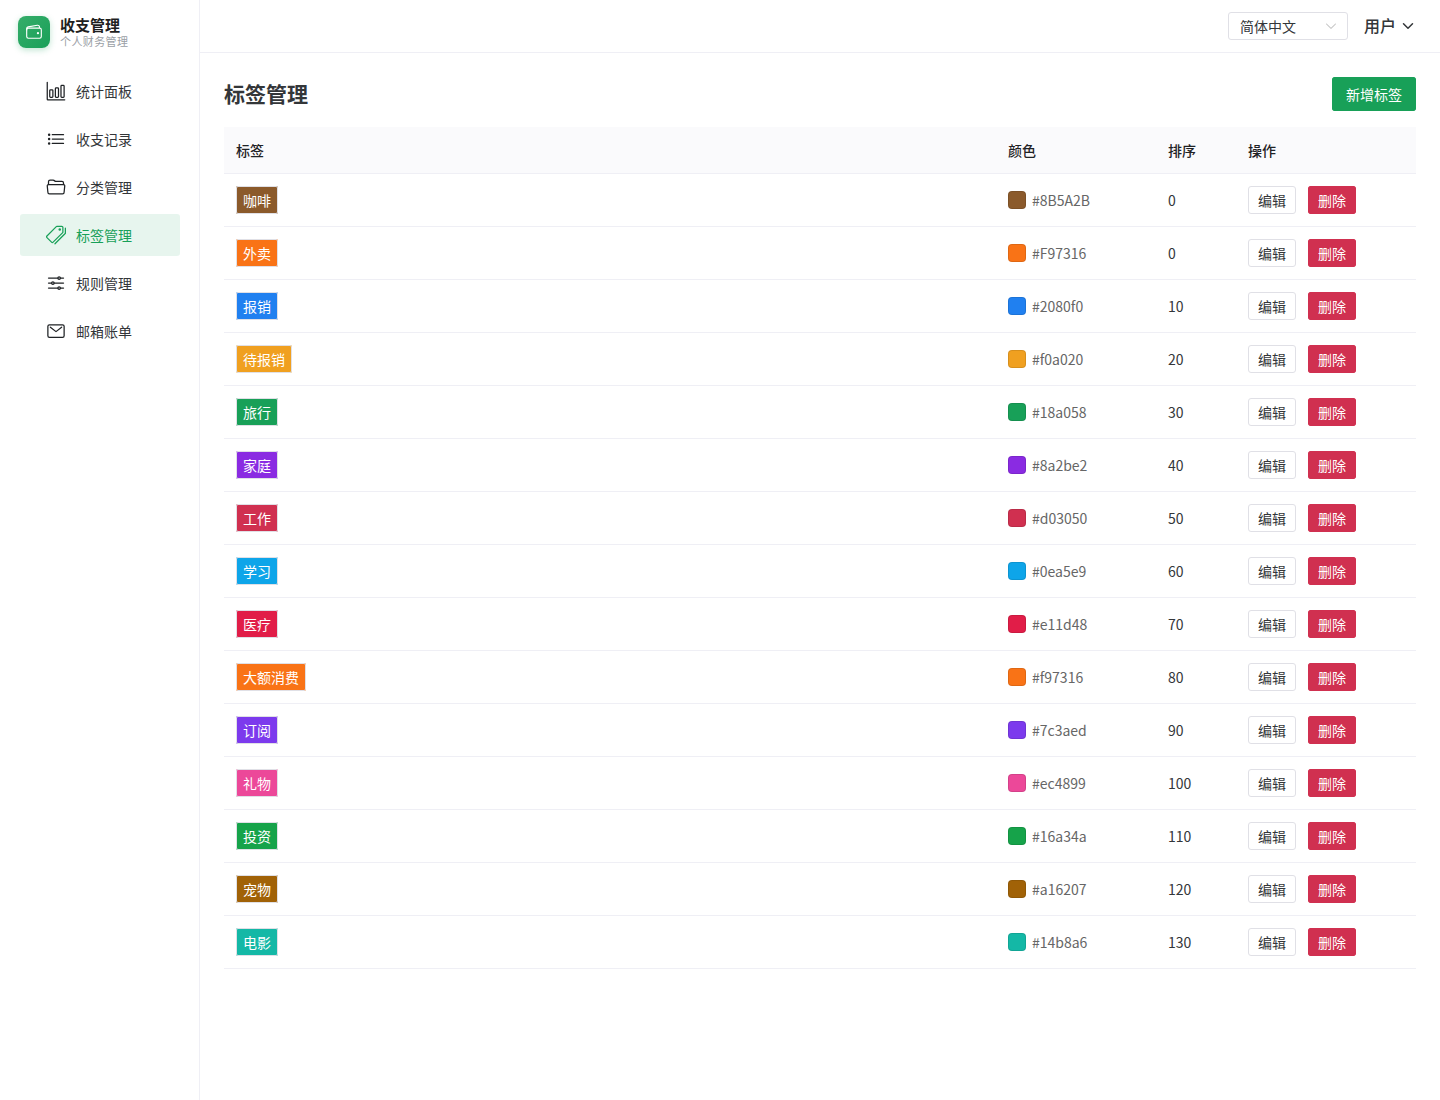Viewport: 1440px width, 1100px height.
Task: Click 编辑 in the 报销 row
Action: (x=1272, y=306)
